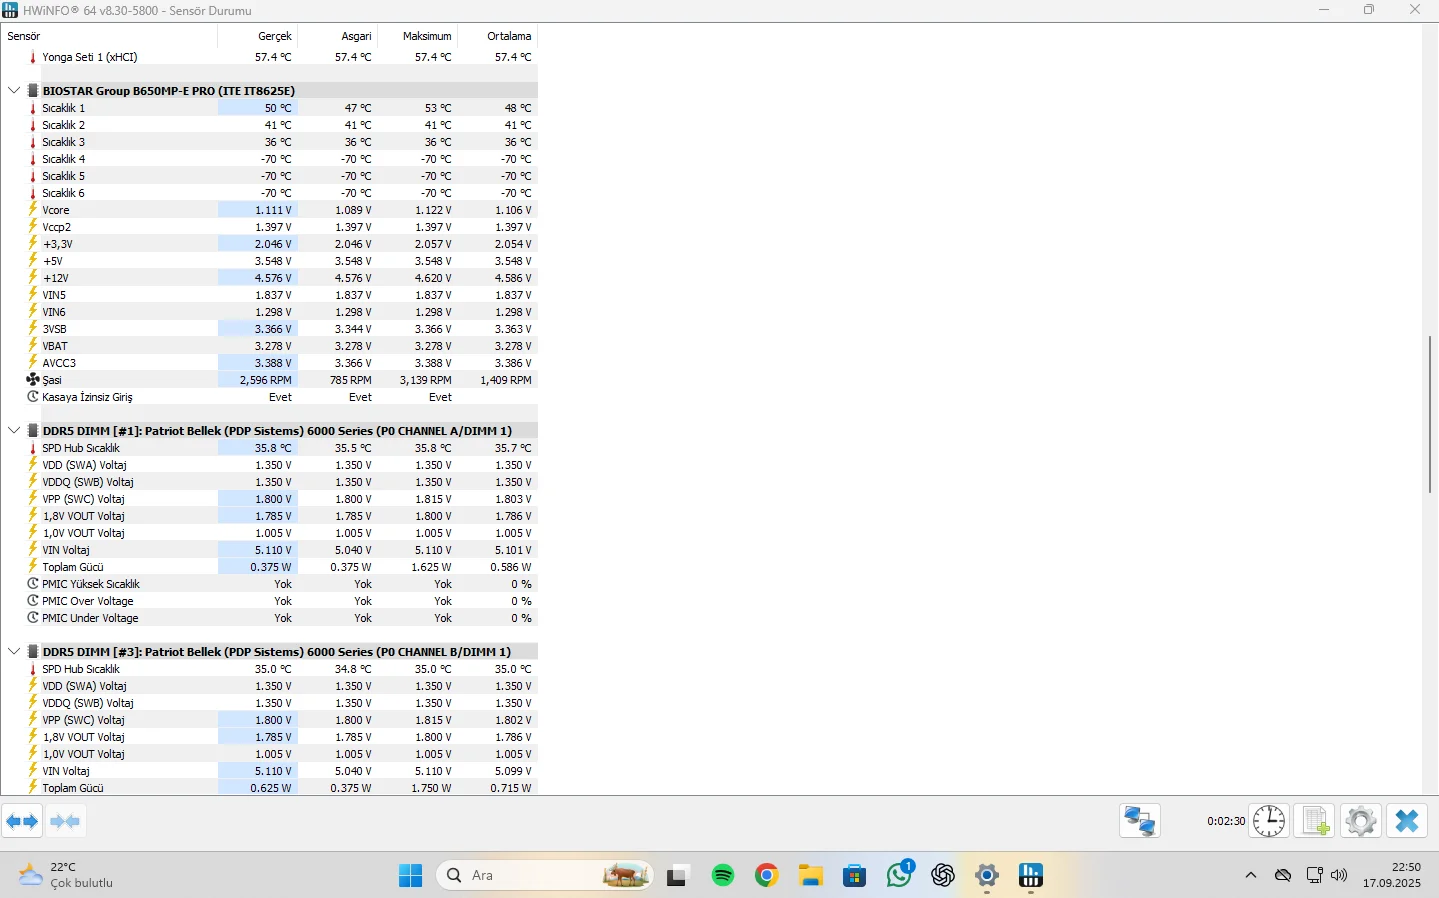Start logging with the sheet-plus icon
The height and width of the screenshot is (898, 1439).
coord(1315,821)
